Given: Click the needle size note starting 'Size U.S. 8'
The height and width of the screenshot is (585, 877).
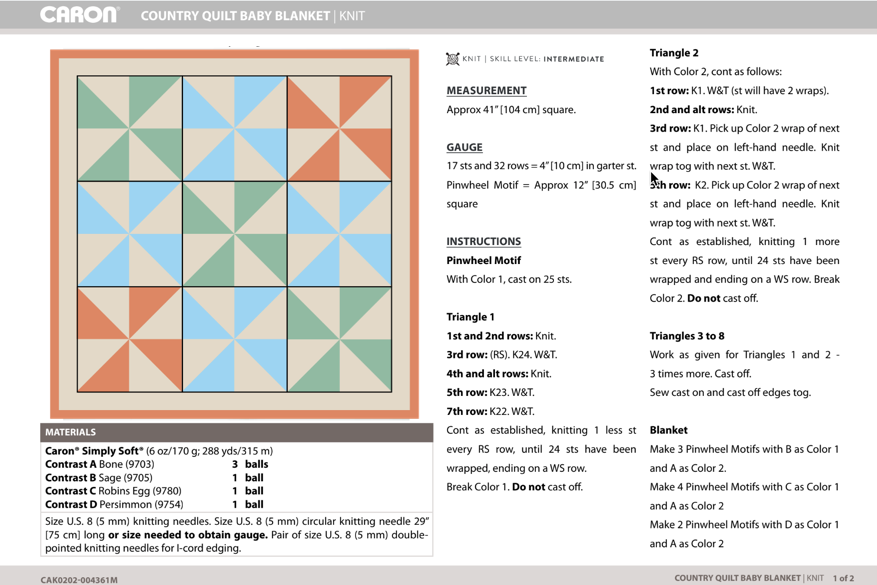Looking at the screenshot, I should (237, 535).
